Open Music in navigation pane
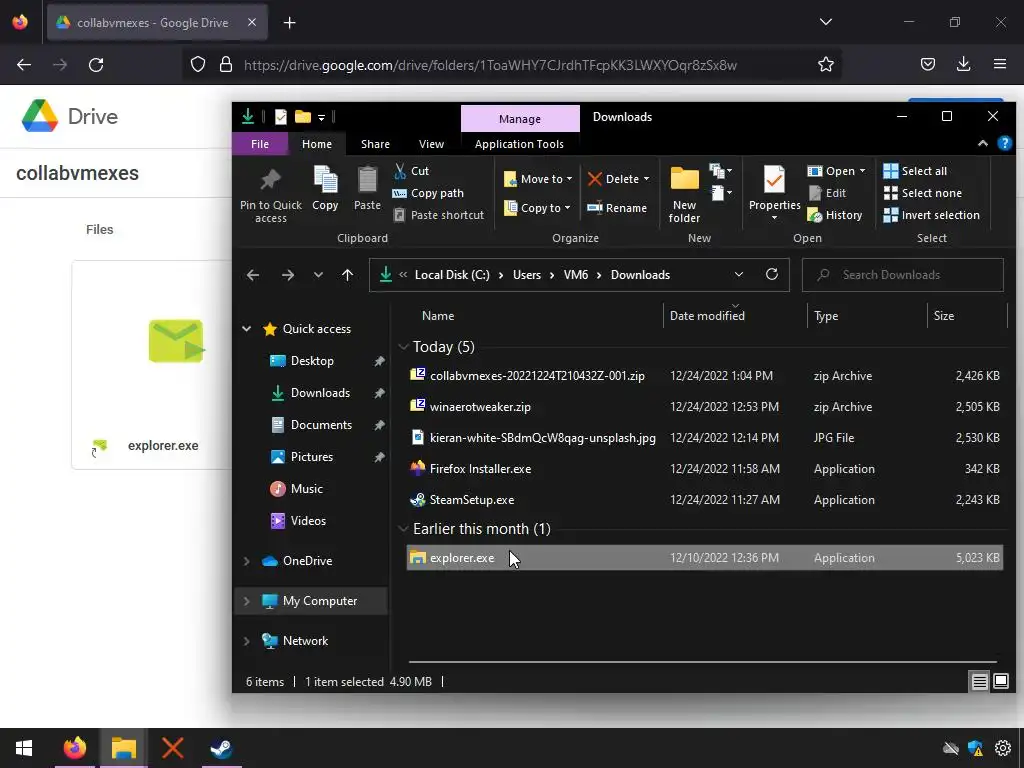The width and height of the screenshot is (1024, 768). (306, 489)
